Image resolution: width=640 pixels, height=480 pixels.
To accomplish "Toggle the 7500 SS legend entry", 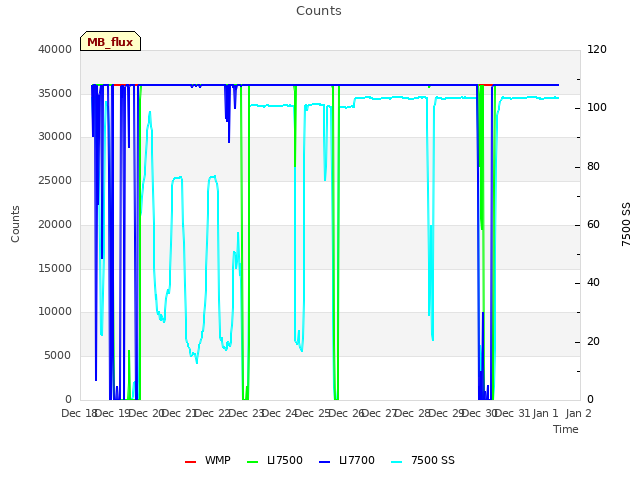I will pyautogui.click(x=423, y=460).
